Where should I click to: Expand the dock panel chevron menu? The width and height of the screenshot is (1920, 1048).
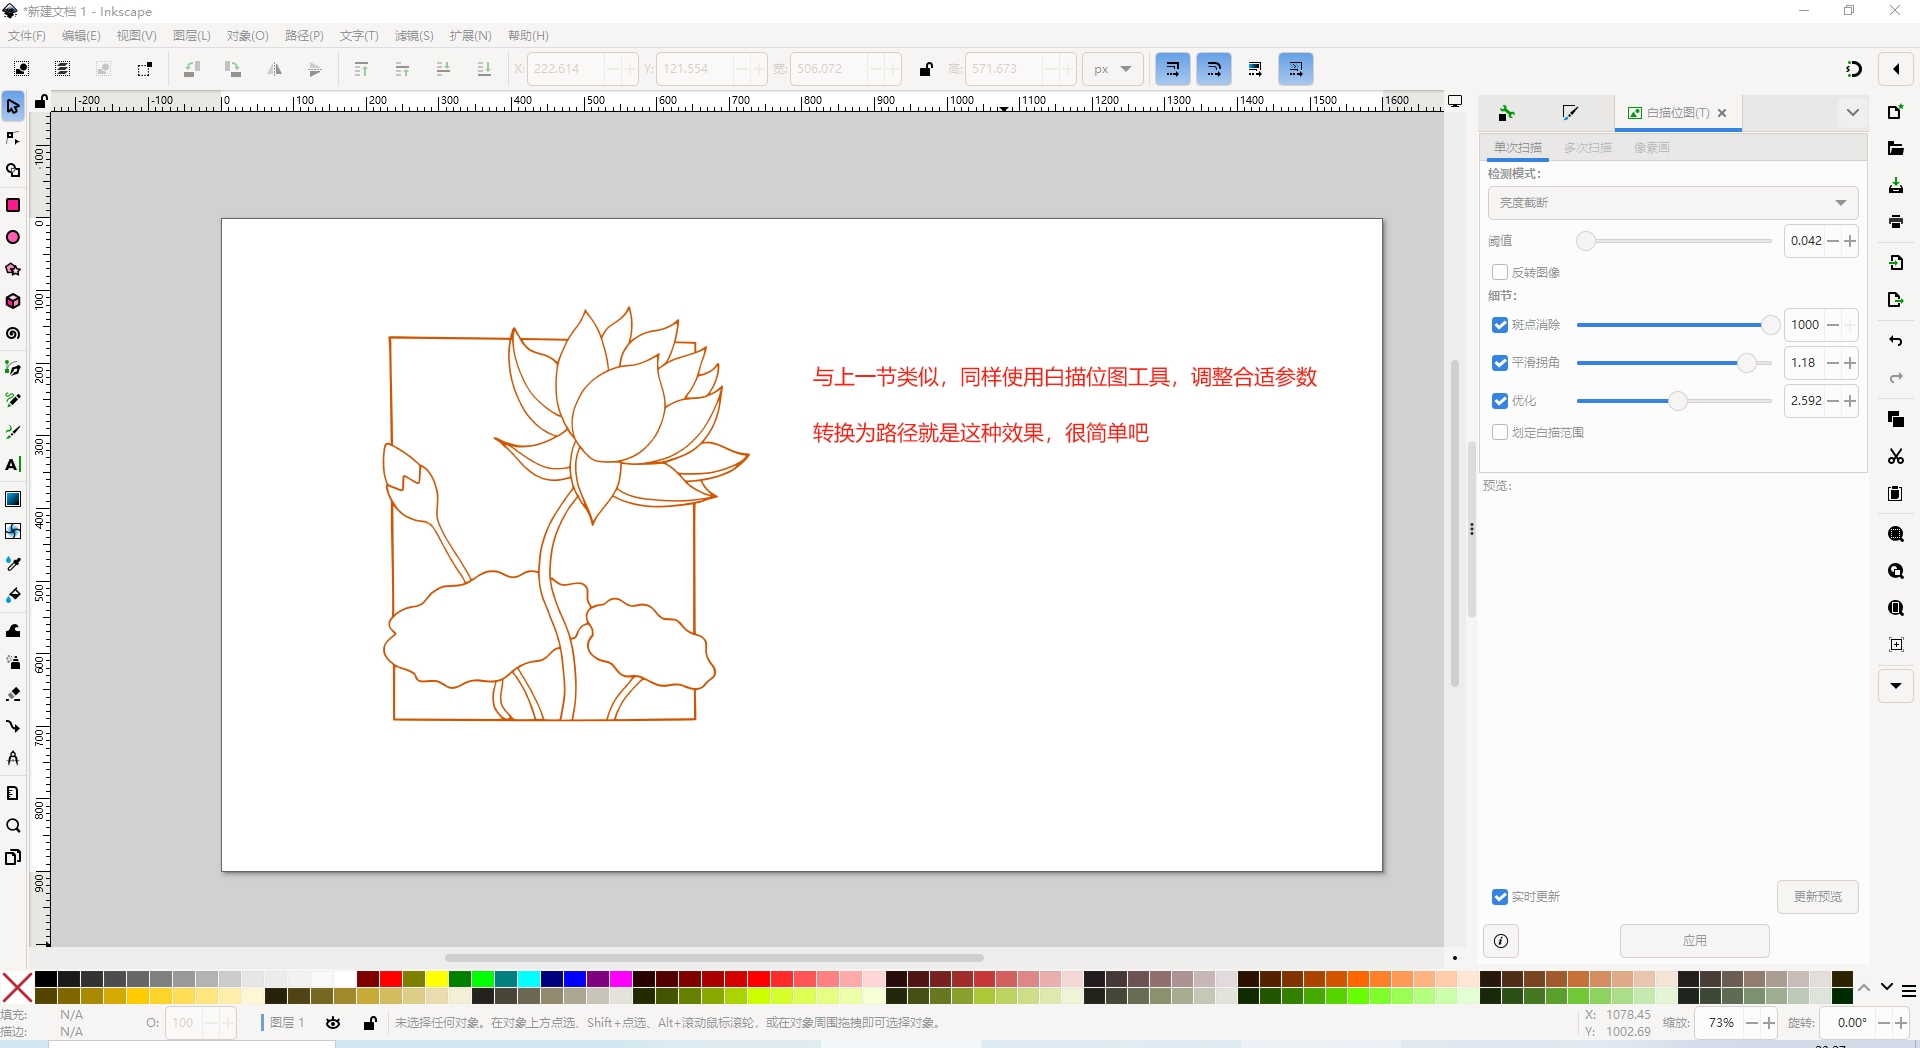1852,113
